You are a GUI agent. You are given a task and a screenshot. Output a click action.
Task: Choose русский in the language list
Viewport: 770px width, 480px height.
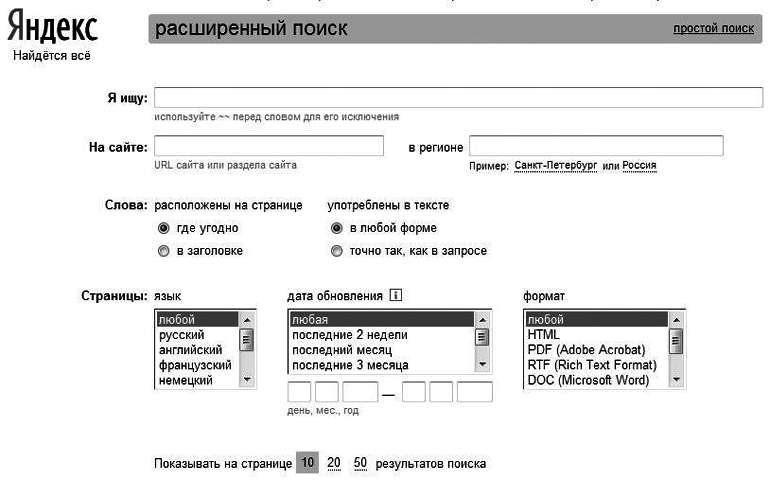click(x=197, y=335)
